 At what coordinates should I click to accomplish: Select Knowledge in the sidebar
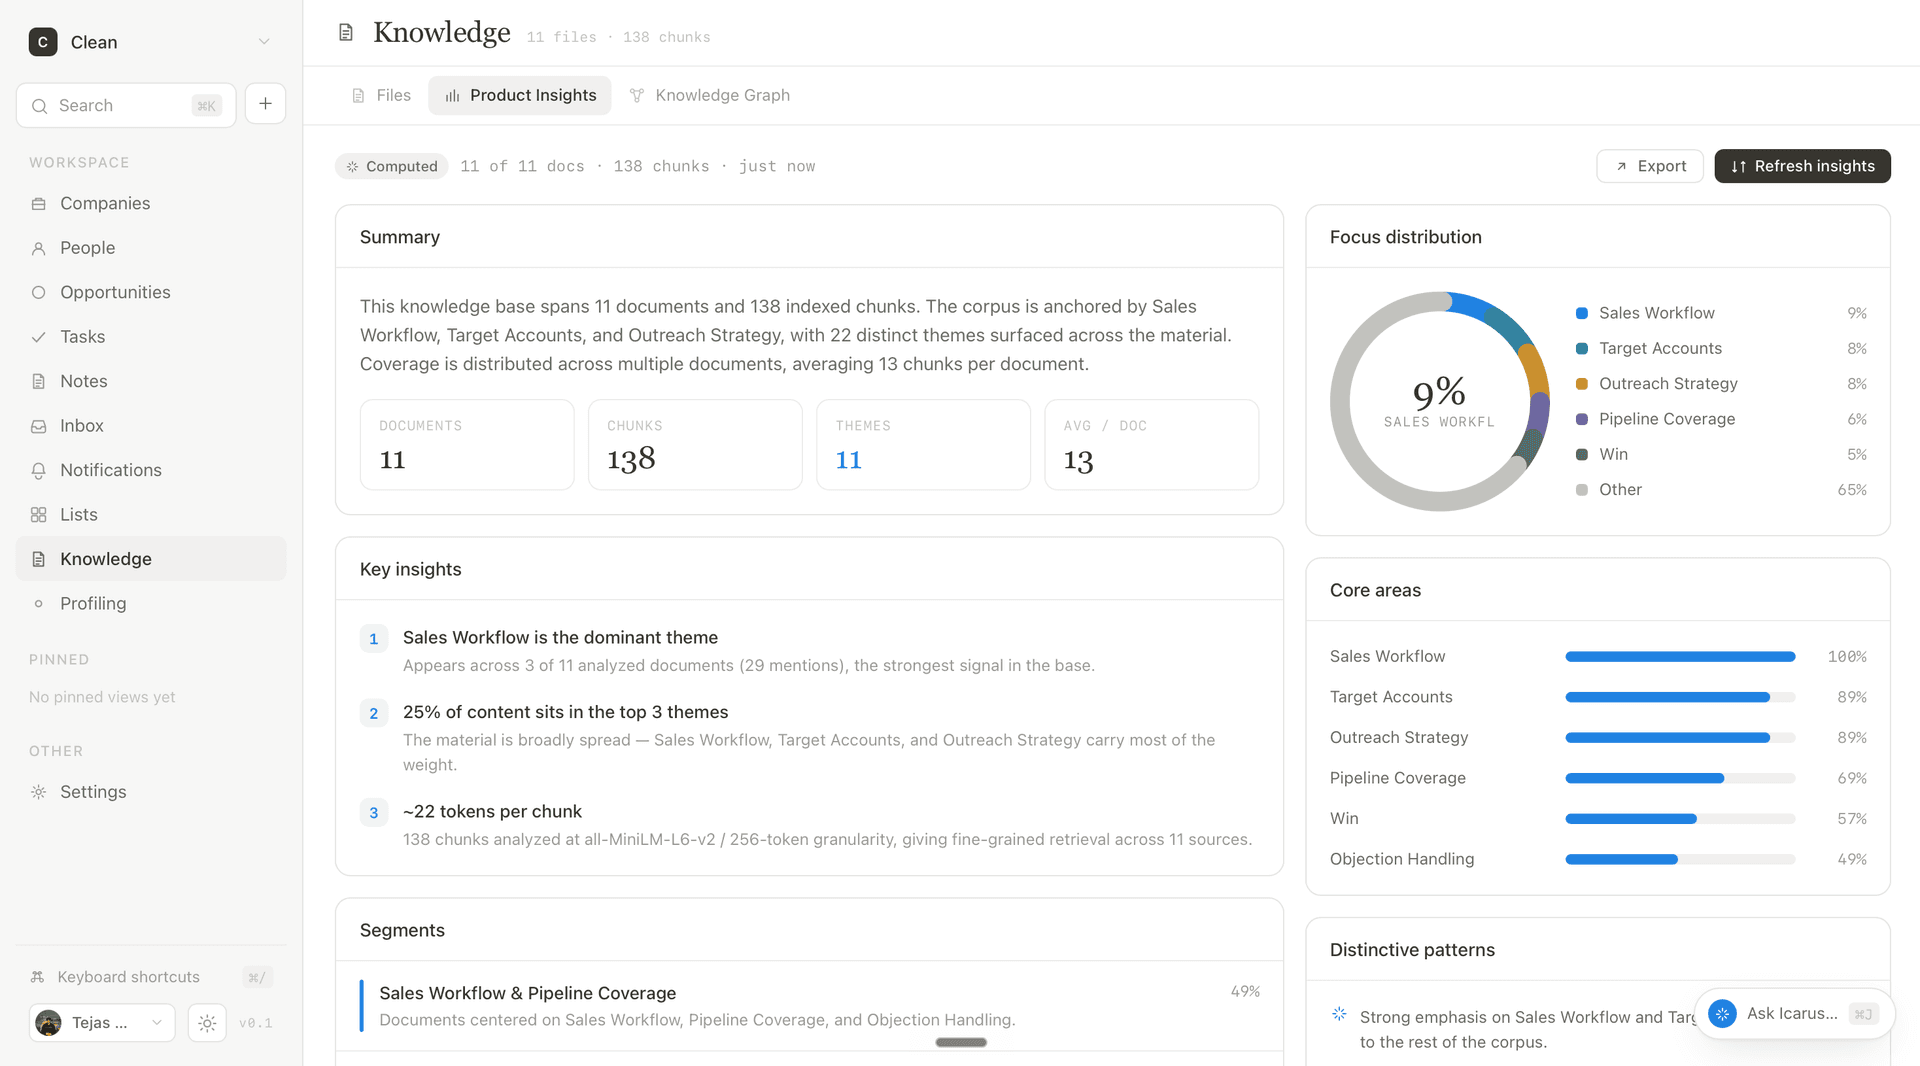(x=151, y=559)
